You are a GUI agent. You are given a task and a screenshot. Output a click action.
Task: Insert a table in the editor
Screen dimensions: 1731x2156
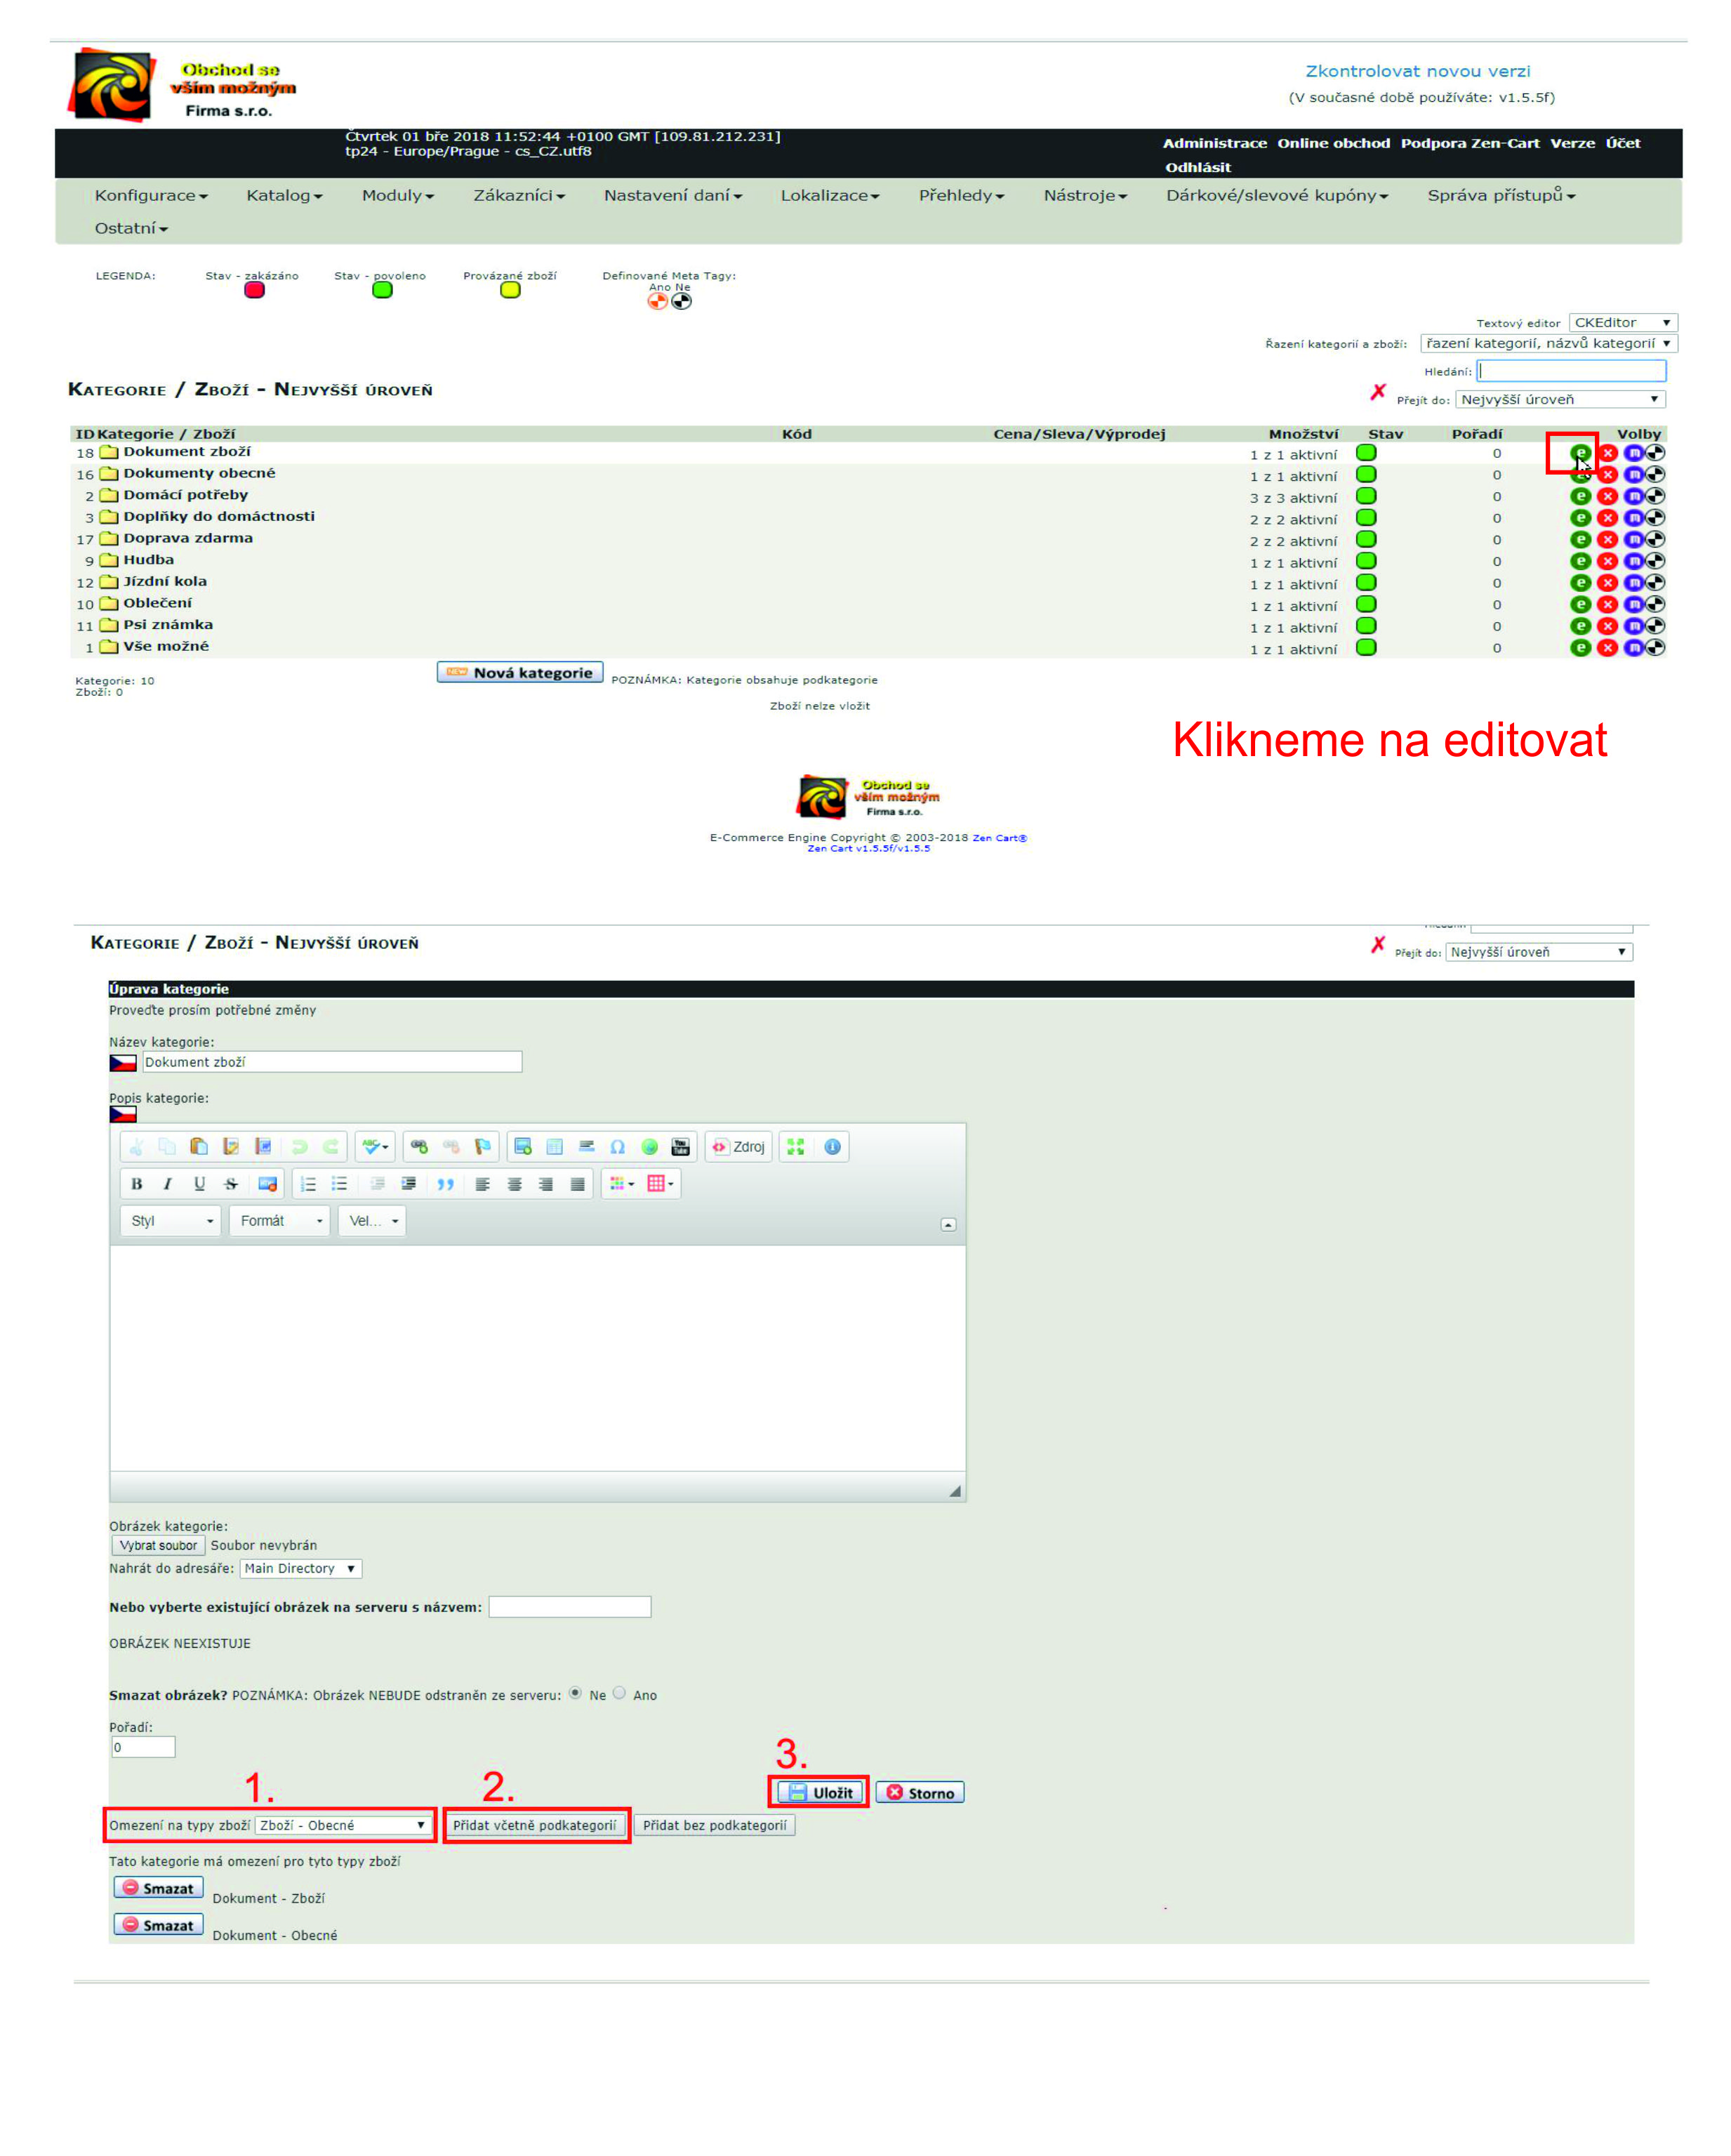click(x=554, y=1146)
